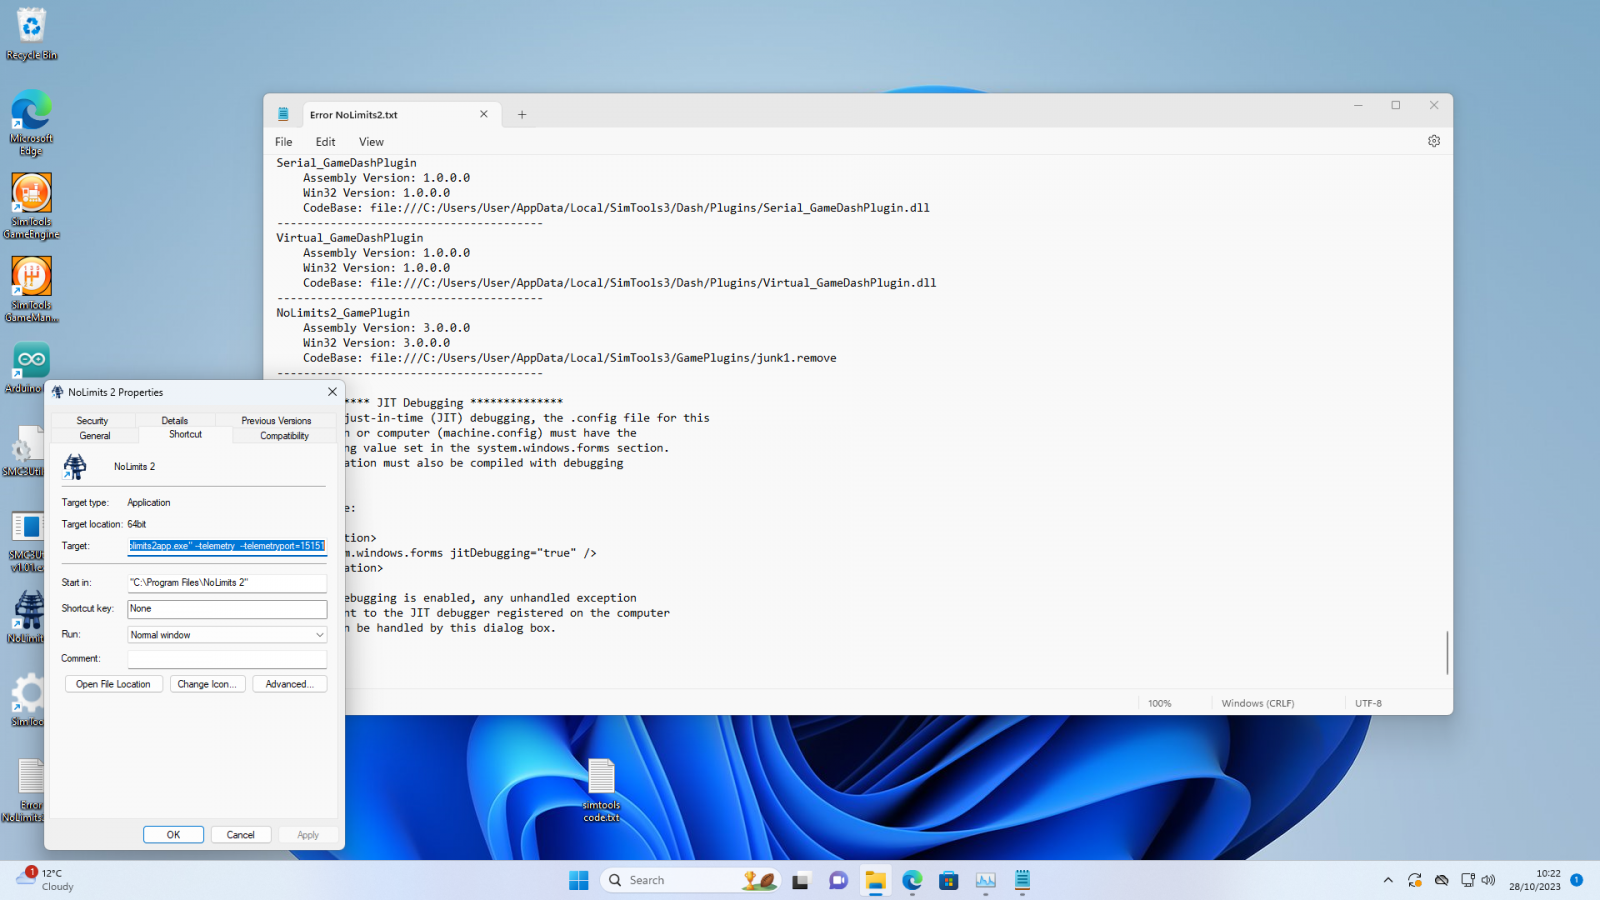Switch to Security tab in Properties
Viewport: 1600px width, 900px height.
click(x=92, y=421)
